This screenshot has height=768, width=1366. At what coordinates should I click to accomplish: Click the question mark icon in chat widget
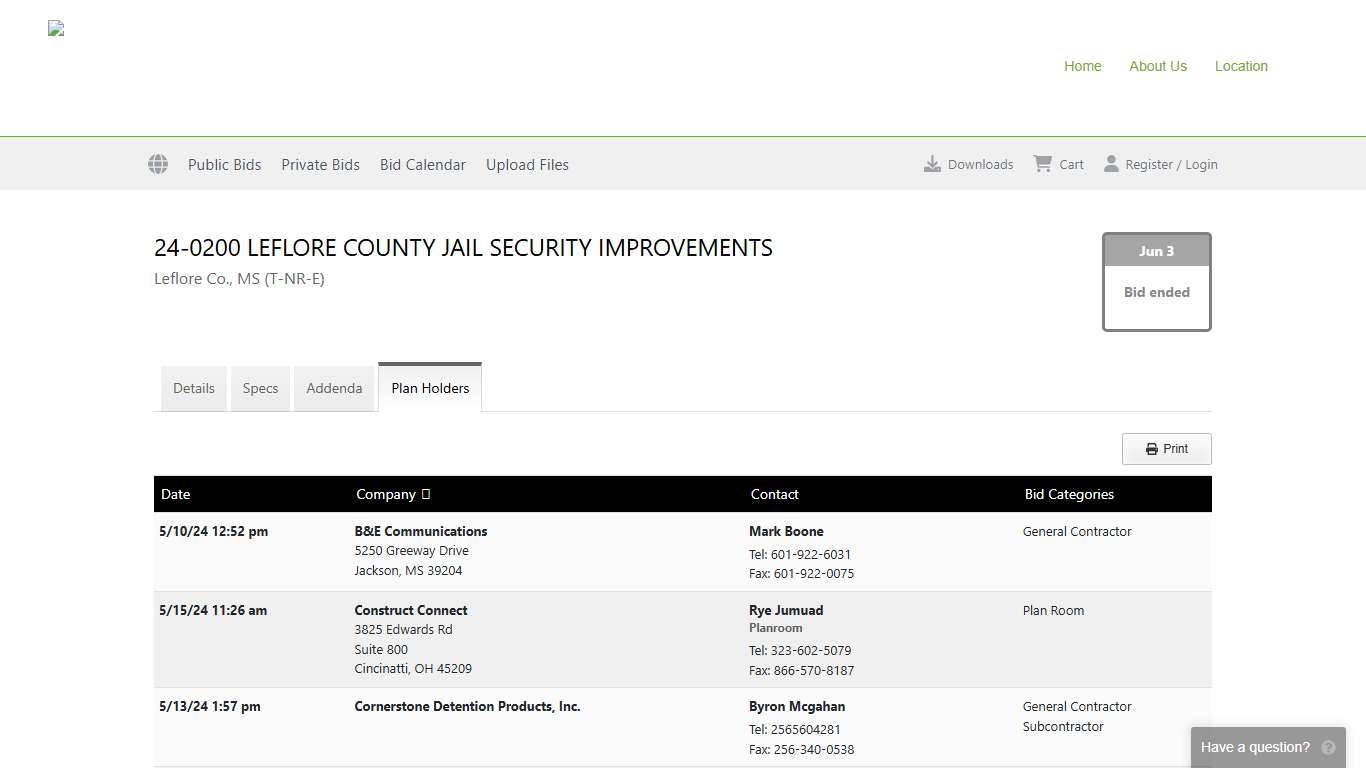[x=1328, y=747]
